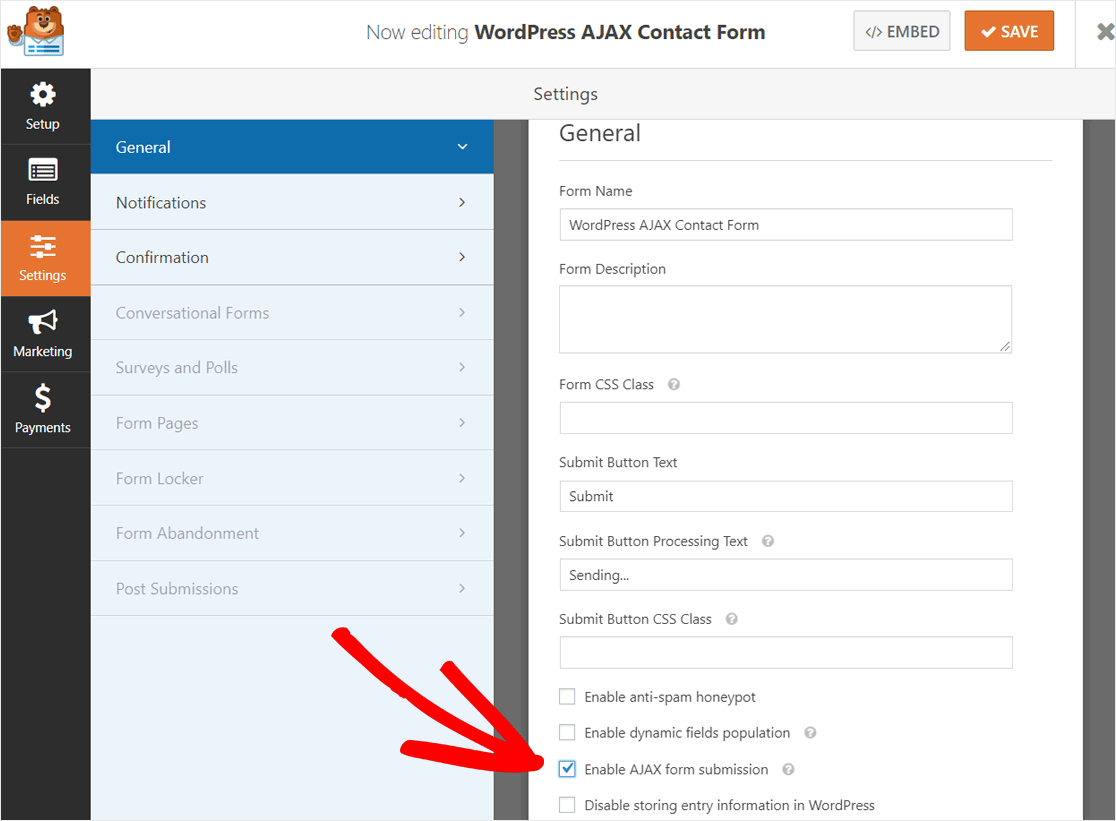This screenshot has width=1116, height=821.
Task: Check Enable dynamic fields population
Action: (567, 732)
